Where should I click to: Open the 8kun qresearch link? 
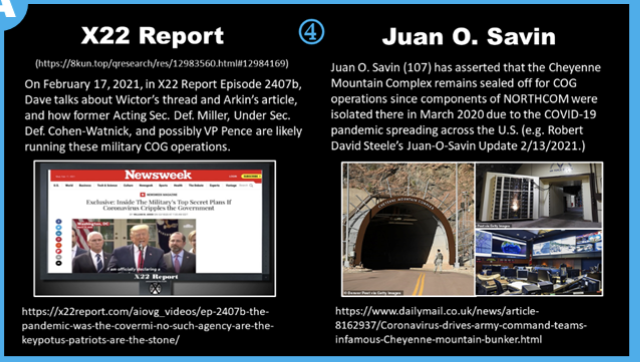tap(162, 63)
